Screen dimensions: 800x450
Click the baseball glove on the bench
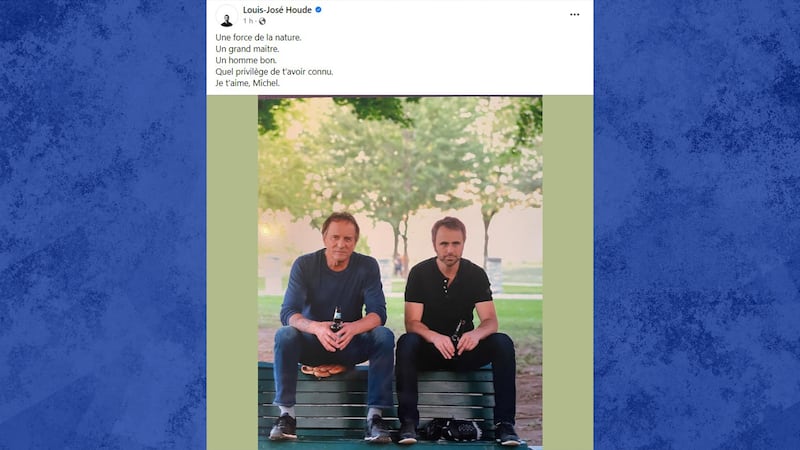point(323,370)
